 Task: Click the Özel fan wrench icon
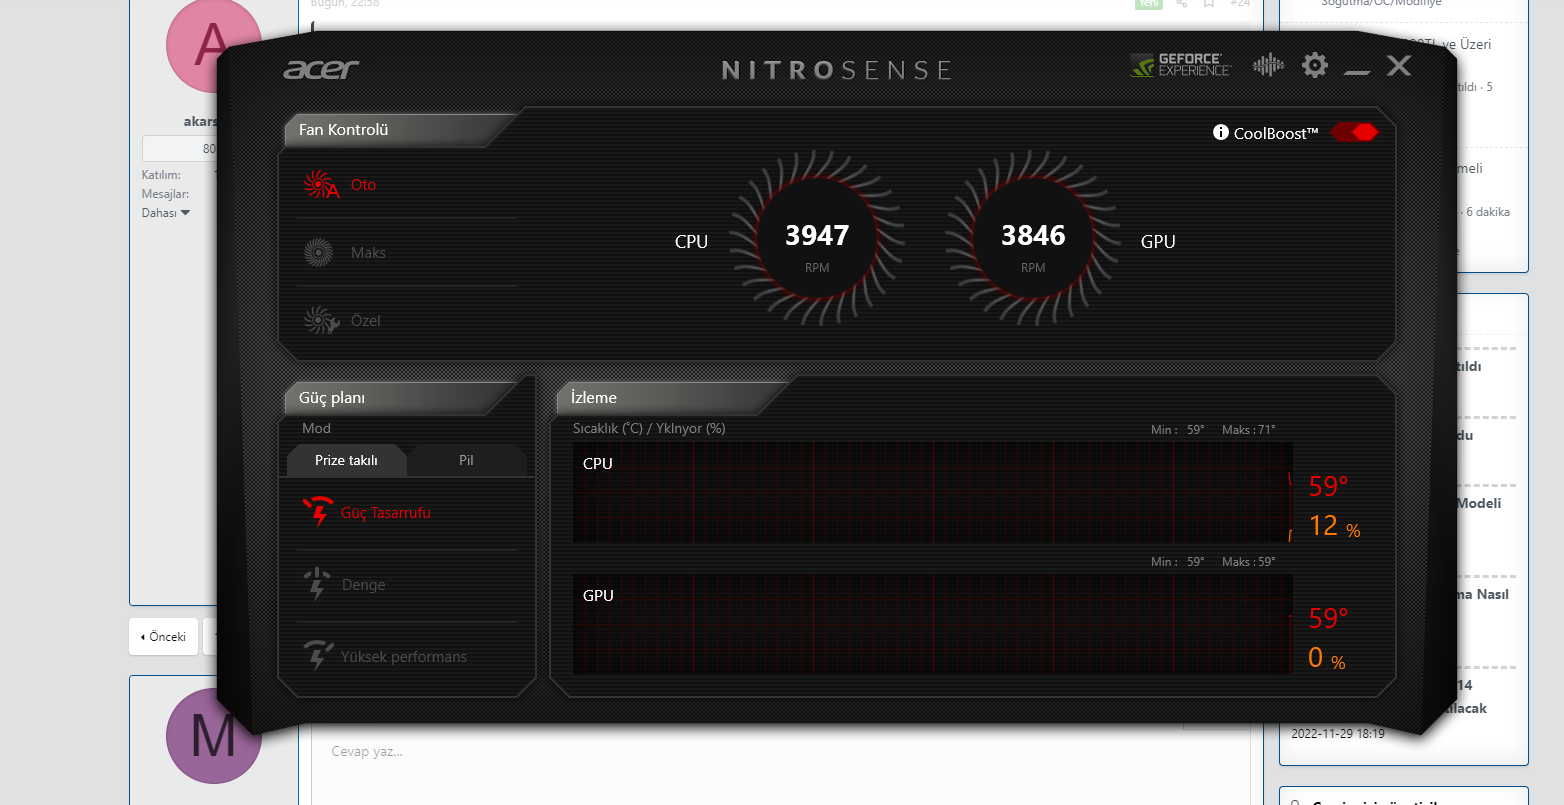pos(321,320)
